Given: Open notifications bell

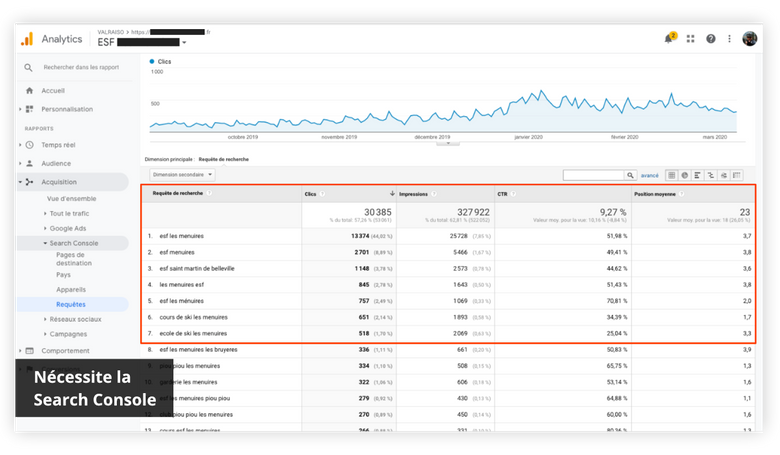Looking at the screenshot, I should point(669,38).
